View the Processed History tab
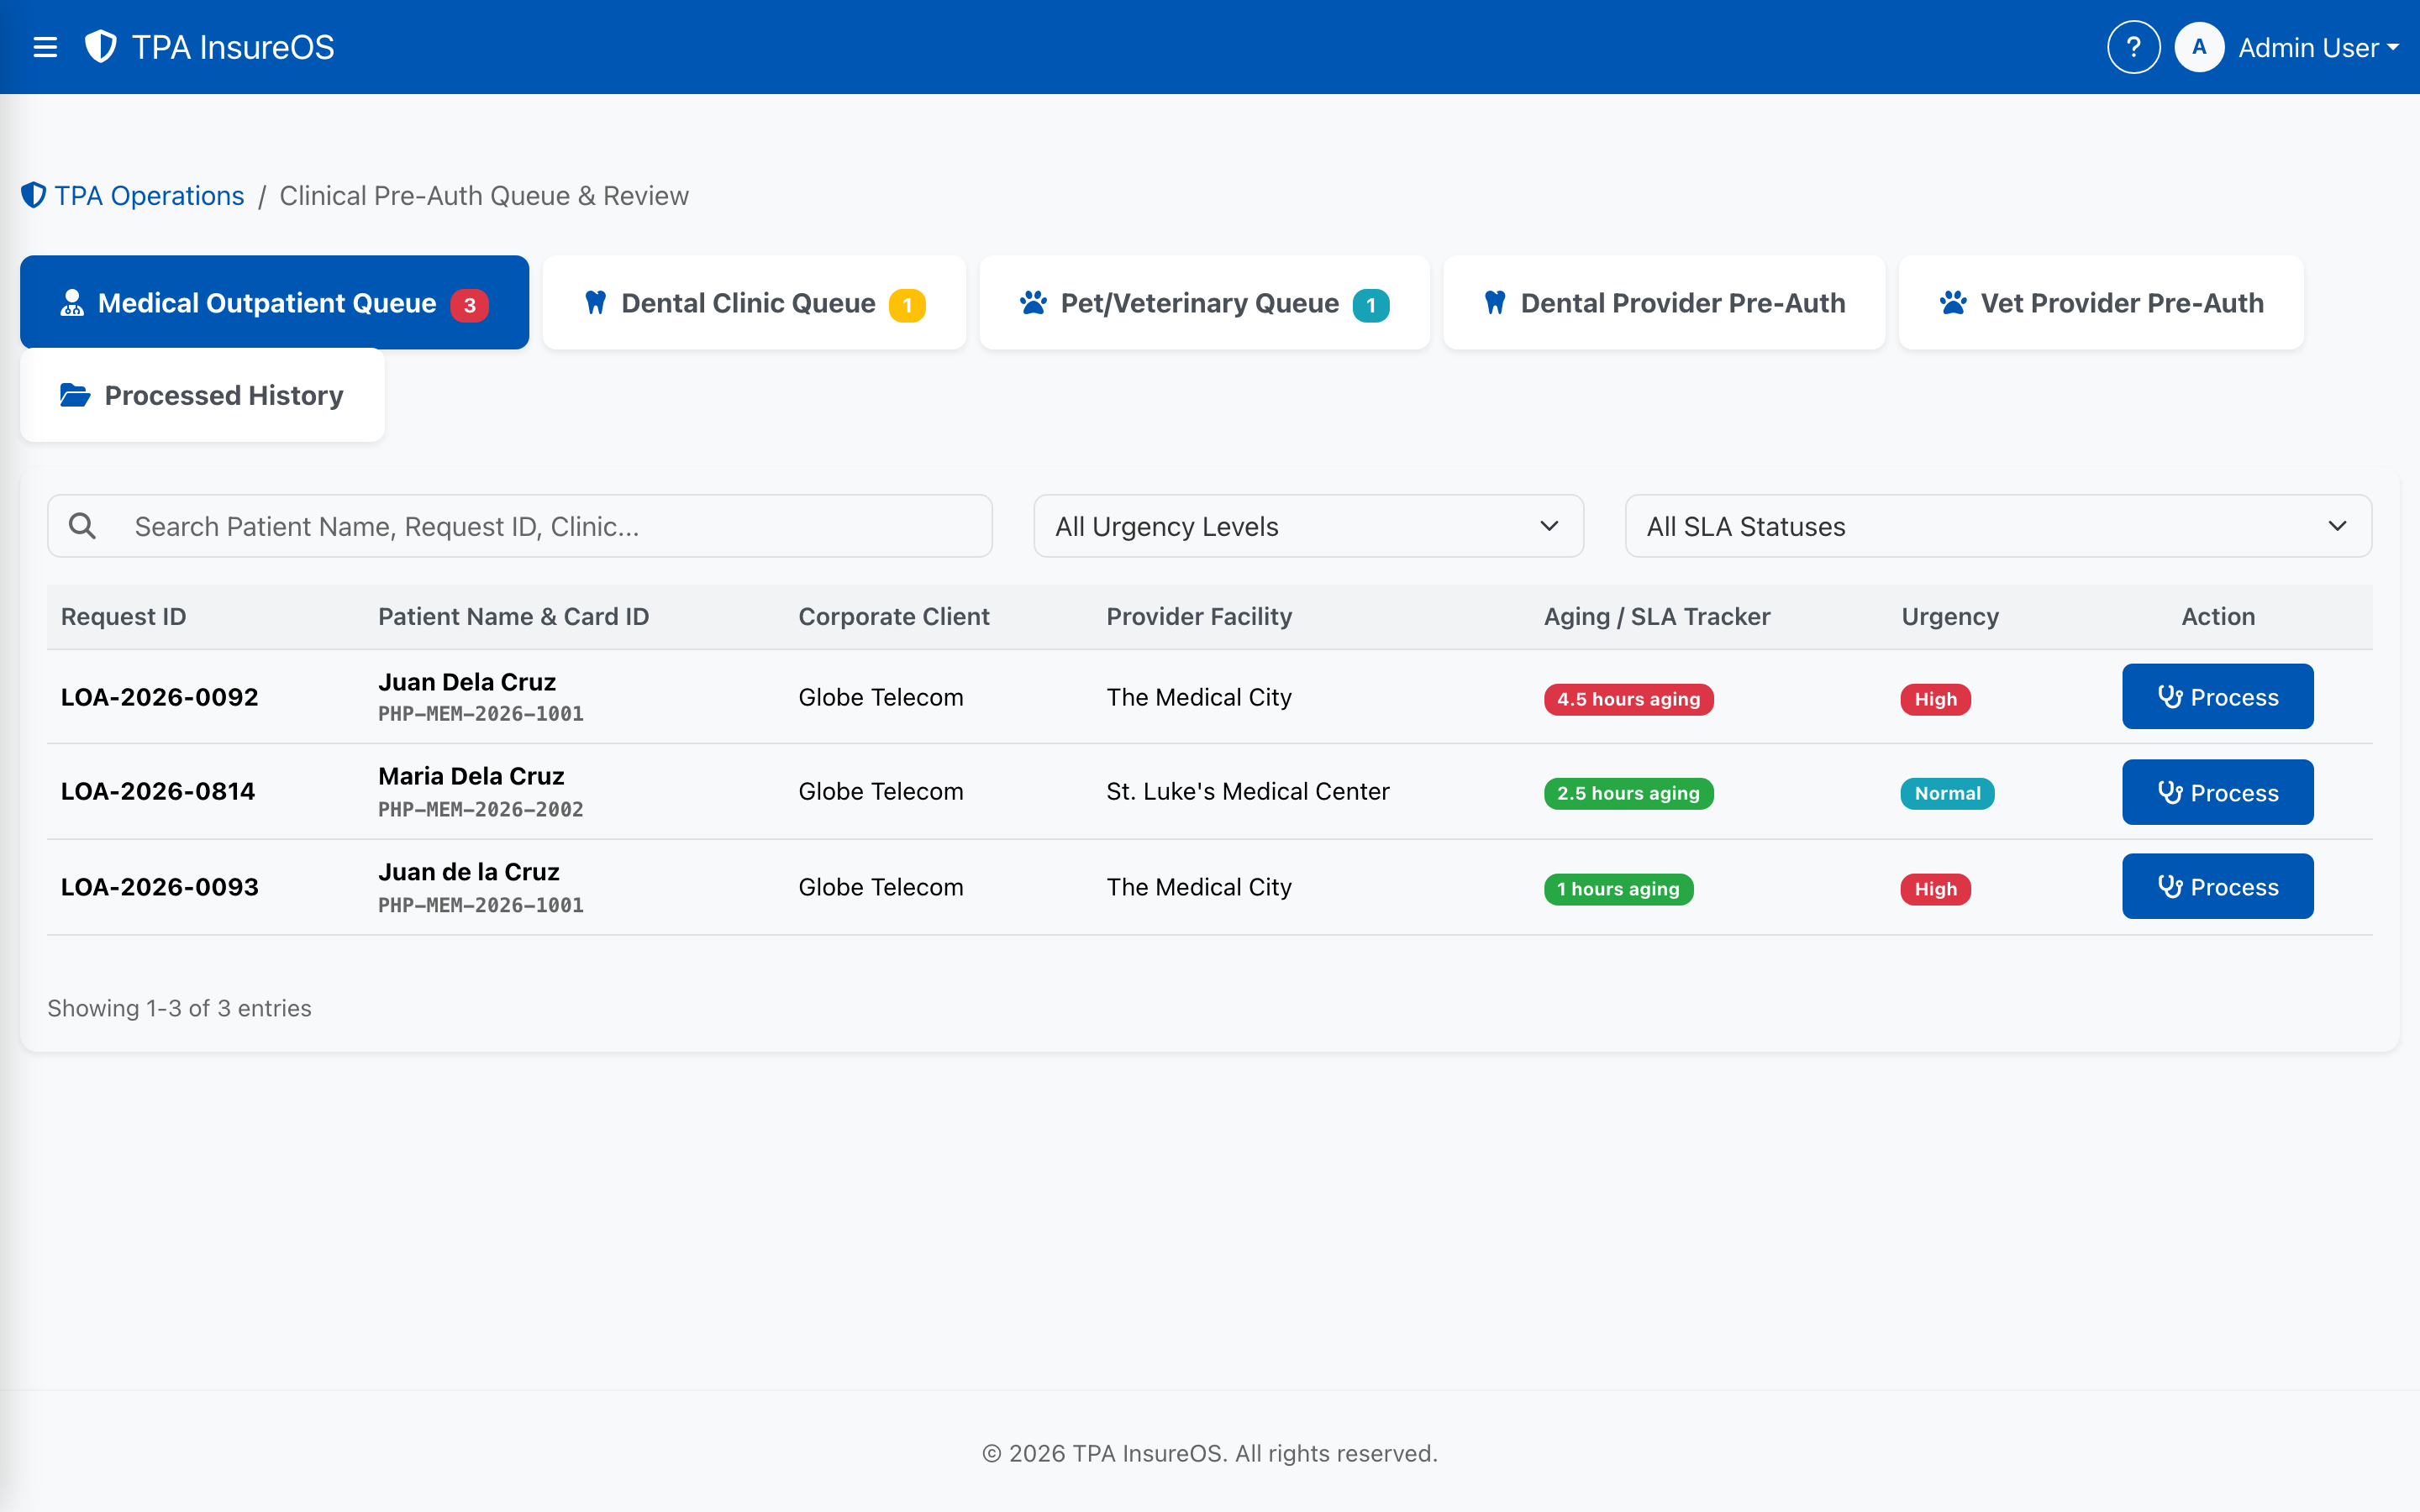Screen dimensions: 2420x1512 pos(202,395)
